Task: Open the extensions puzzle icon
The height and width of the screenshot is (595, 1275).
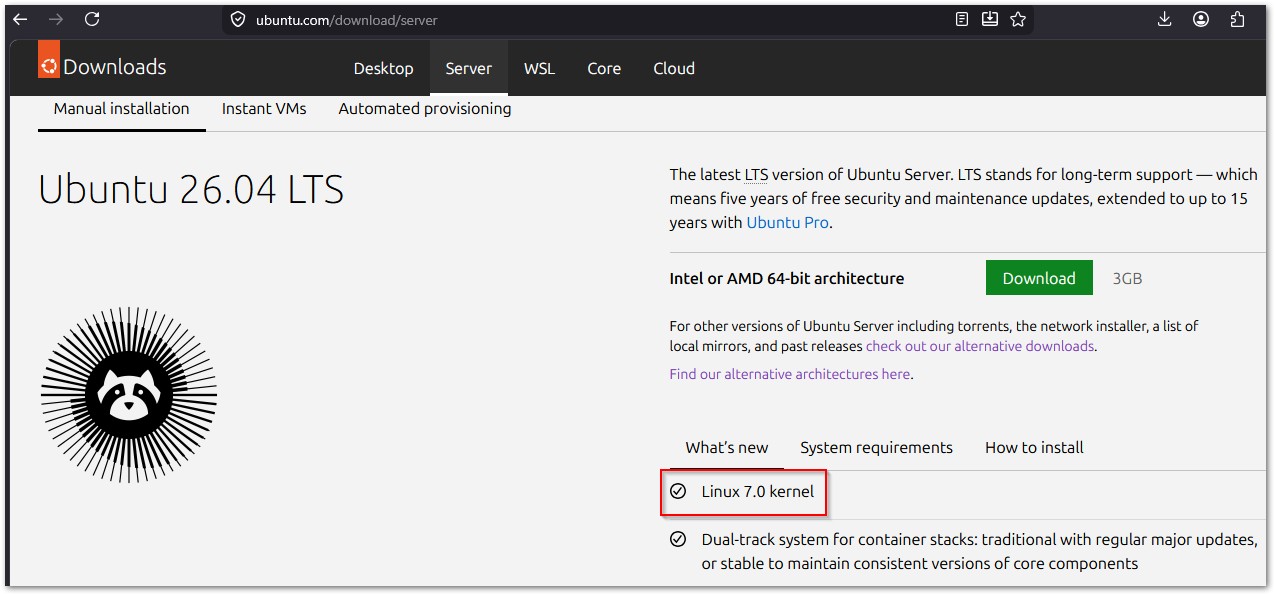Action: [1238, 19]
